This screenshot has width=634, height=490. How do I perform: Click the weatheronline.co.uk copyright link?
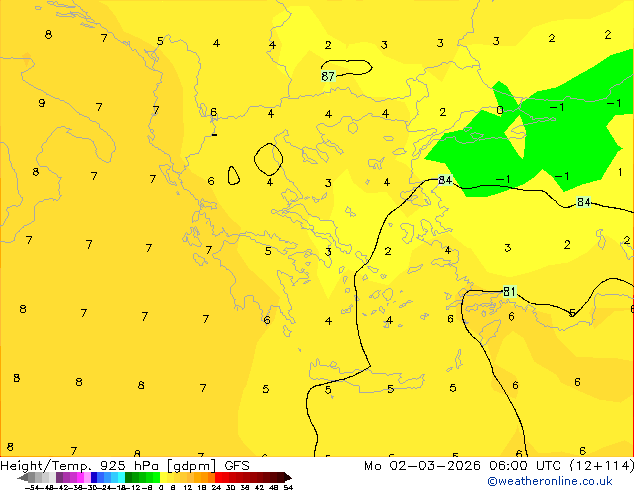[x=550, y=481]
